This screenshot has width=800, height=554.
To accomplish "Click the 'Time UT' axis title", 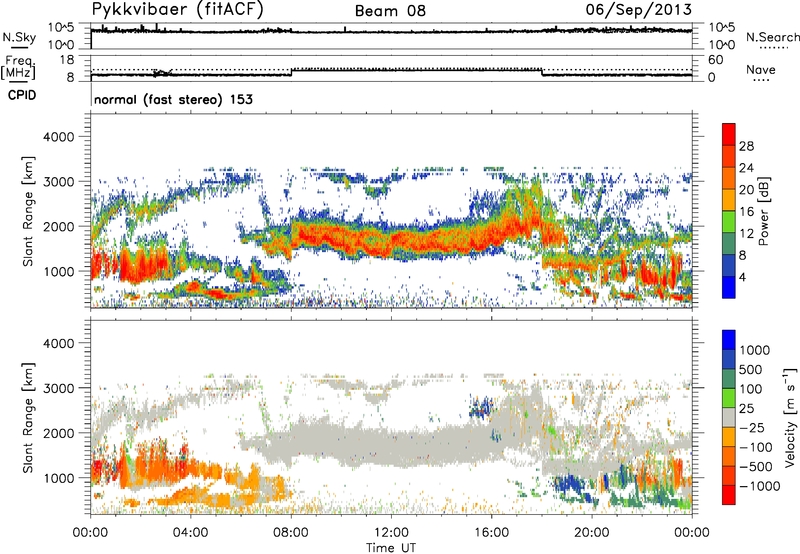I will coord(391,548).
